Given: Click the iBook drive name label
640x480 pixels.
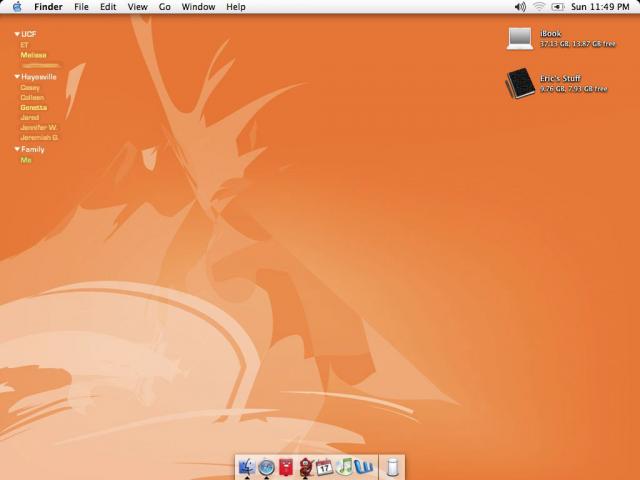Looking at the screenshot, I should (x=551, y=34).
